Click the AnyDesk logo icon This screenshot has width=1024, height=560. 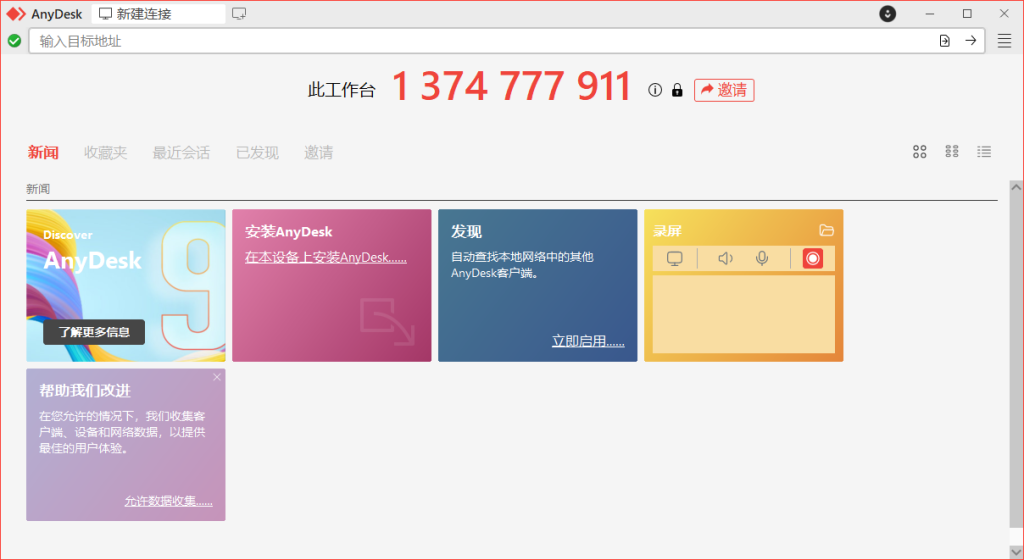[x=16, y=14]
